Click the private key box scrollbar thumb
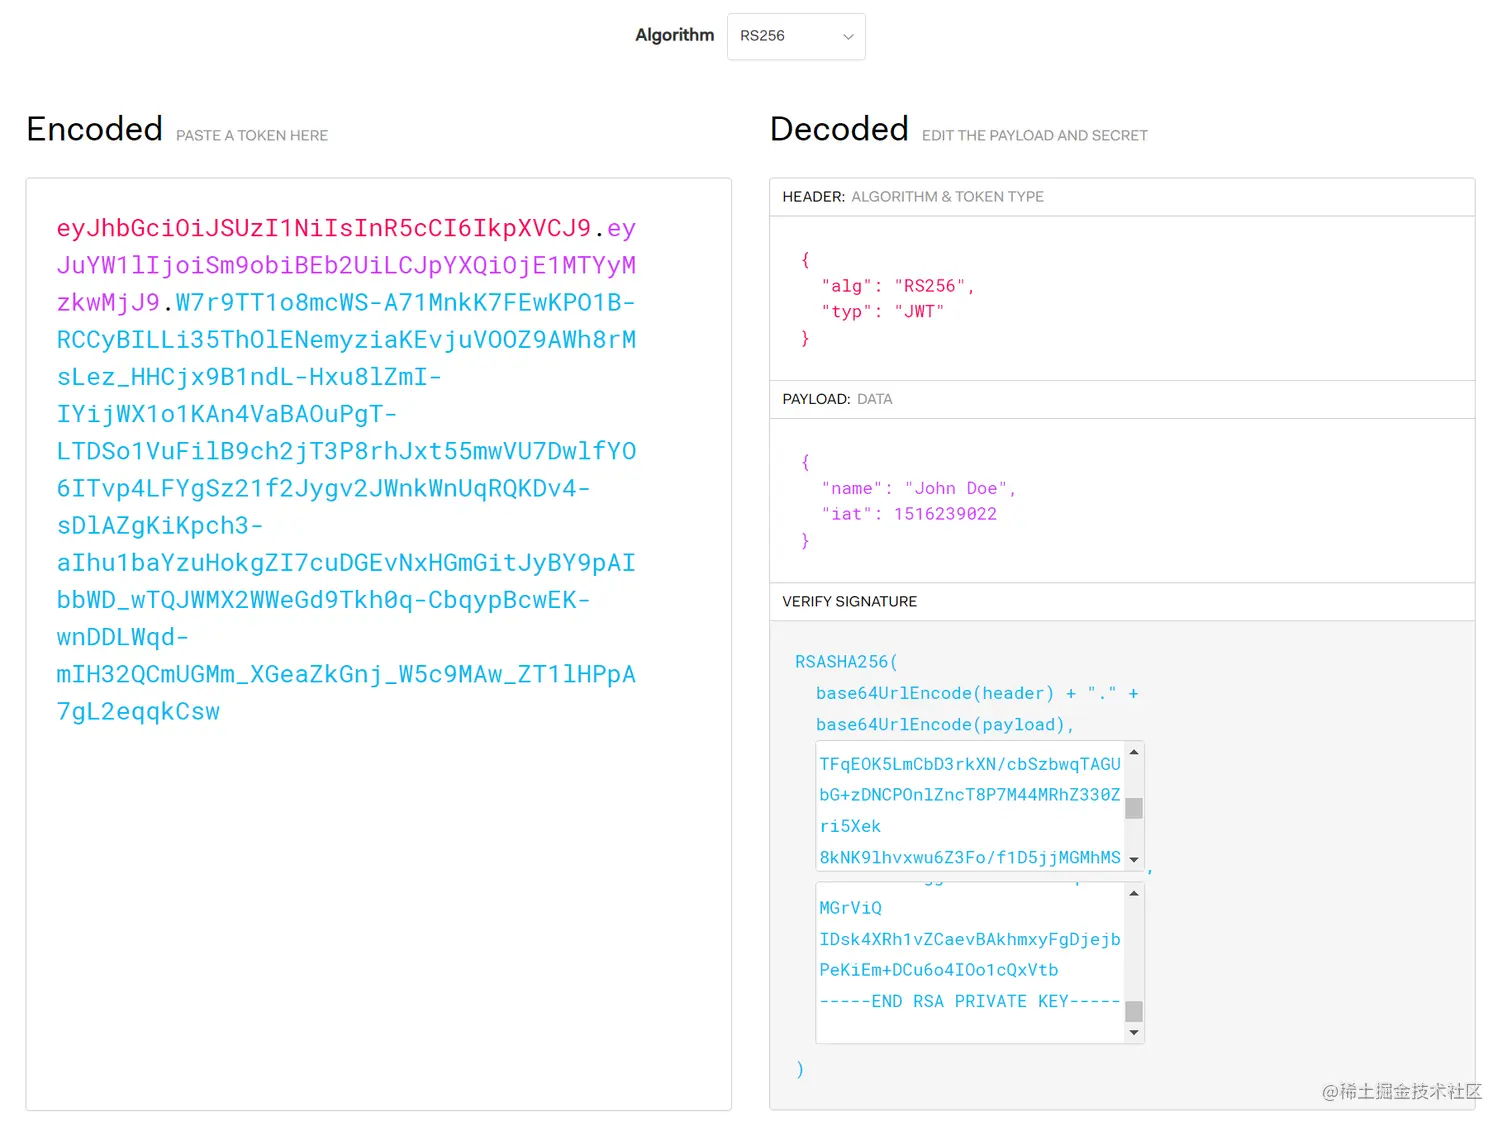 [1134, 1011]
